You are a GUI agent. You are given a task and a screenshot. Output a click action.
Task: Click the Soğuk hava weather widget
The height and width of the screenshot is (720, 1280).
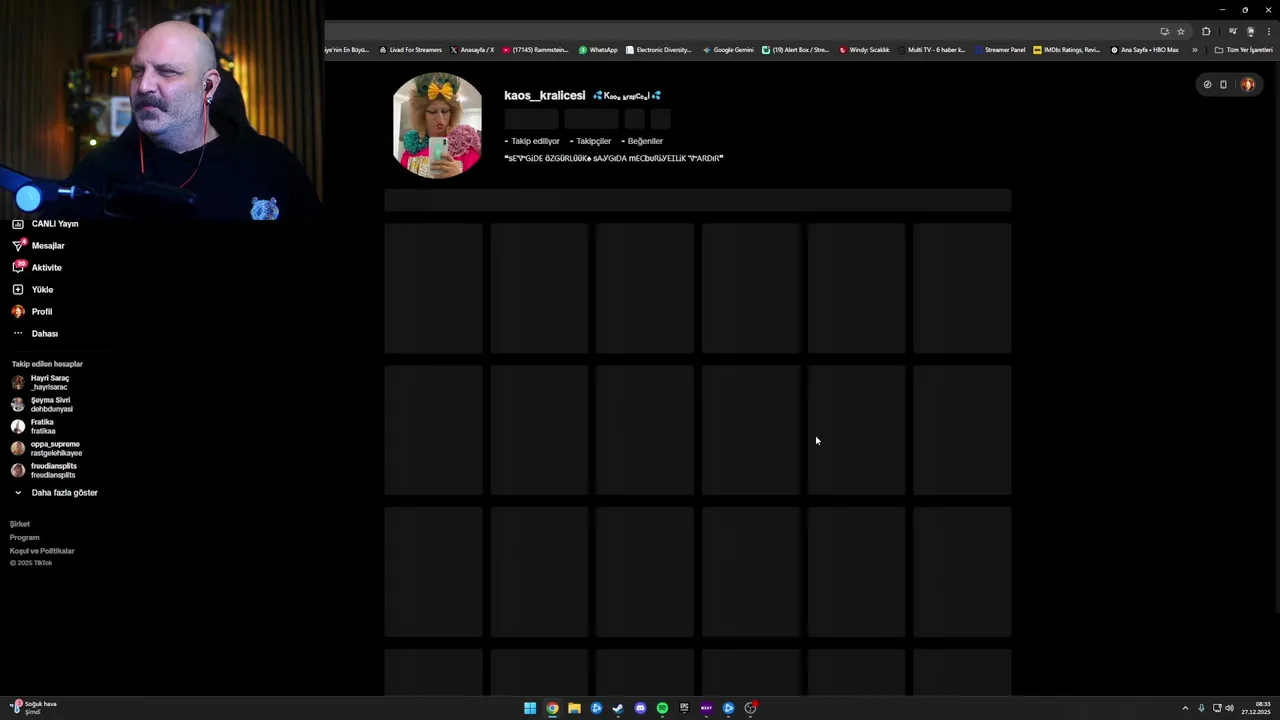[x=33, y=707]
